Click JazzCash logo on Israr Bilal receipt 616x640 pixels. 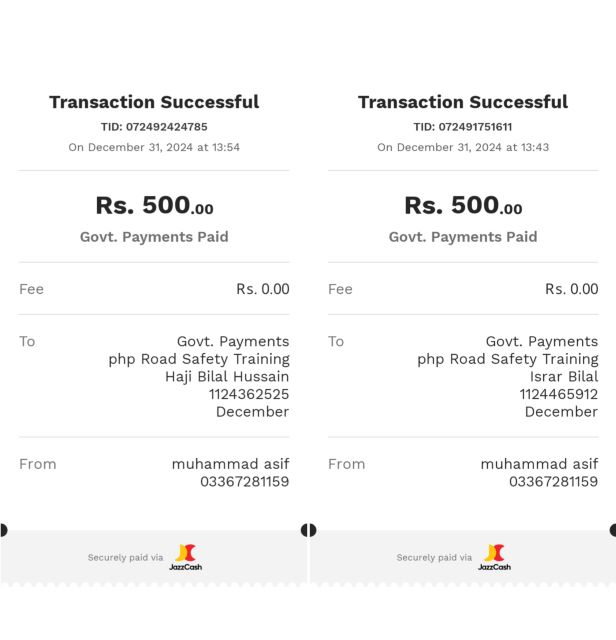point(495,557)
